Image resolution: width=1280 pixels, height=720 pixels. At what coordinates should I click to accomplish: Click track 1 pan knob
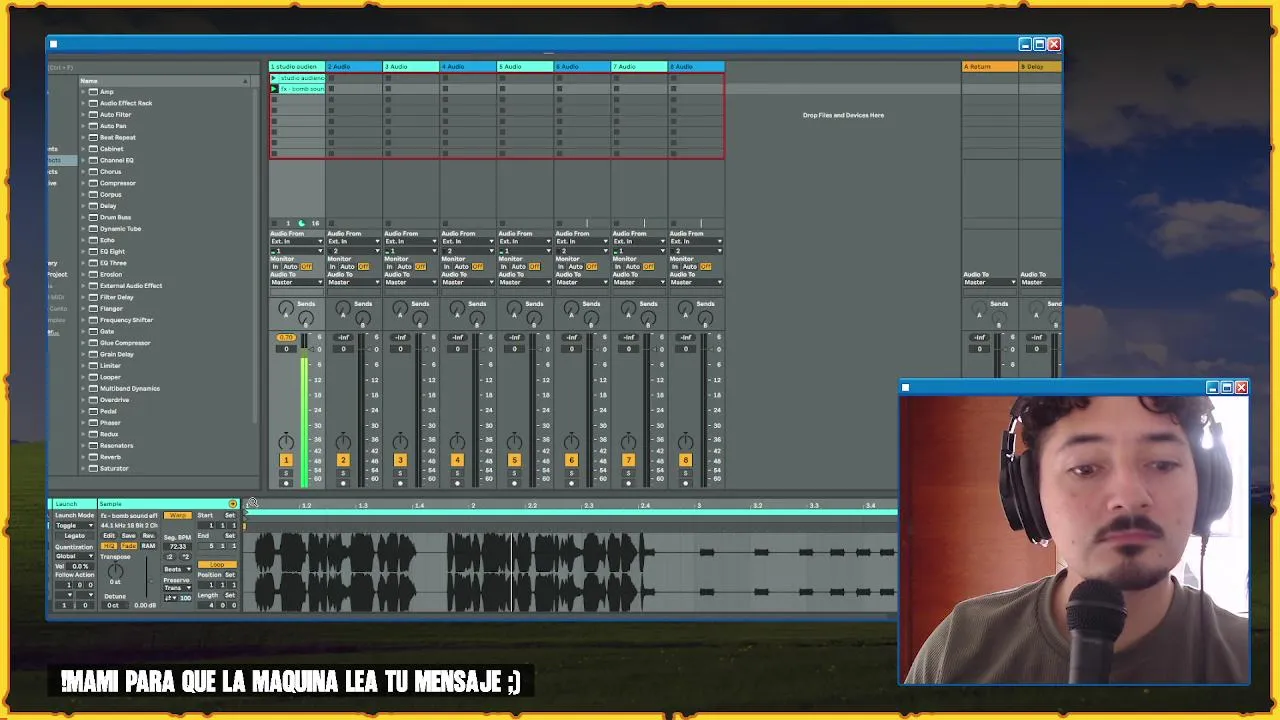coord(286,442)
